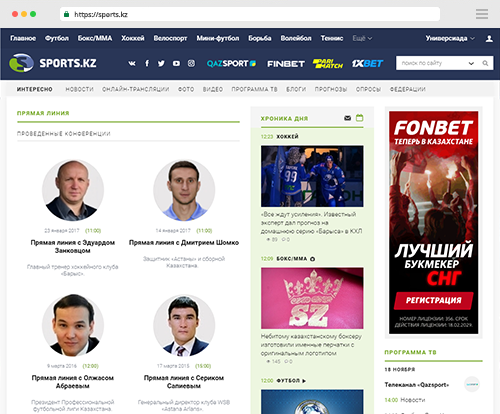Open the calendar icon in Хроника дня

tap(359, 118)
